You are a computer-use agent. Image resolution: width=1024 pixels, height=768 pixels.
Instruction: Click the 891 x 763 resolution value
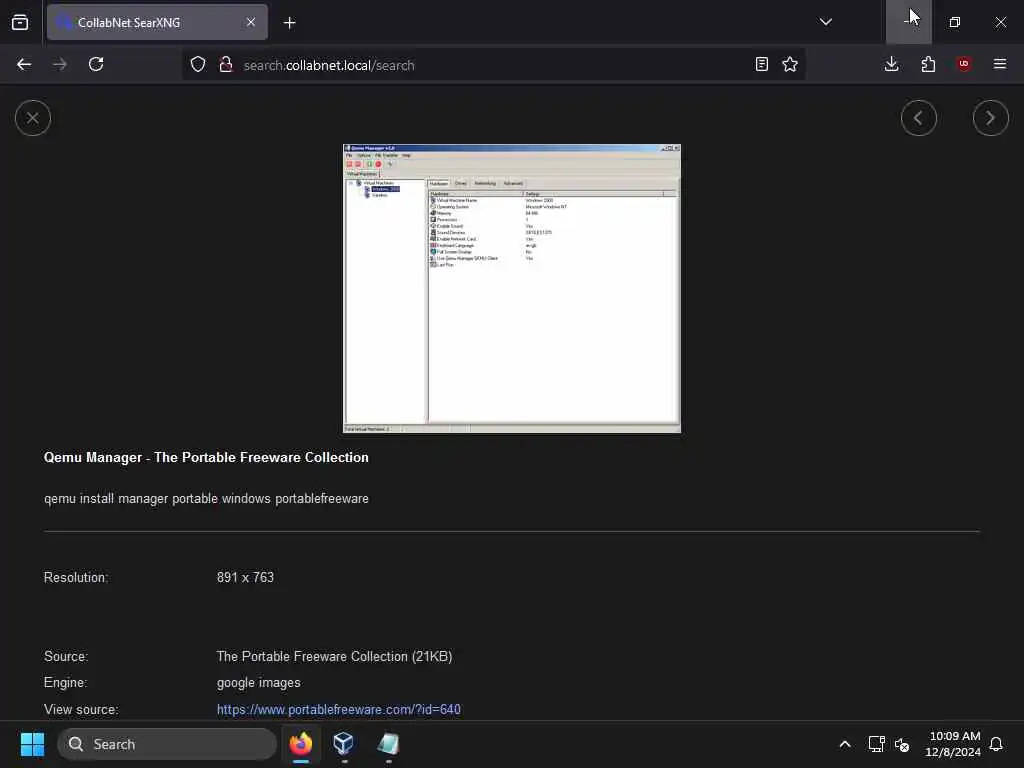pyautogui.click(x=246, y=577)
